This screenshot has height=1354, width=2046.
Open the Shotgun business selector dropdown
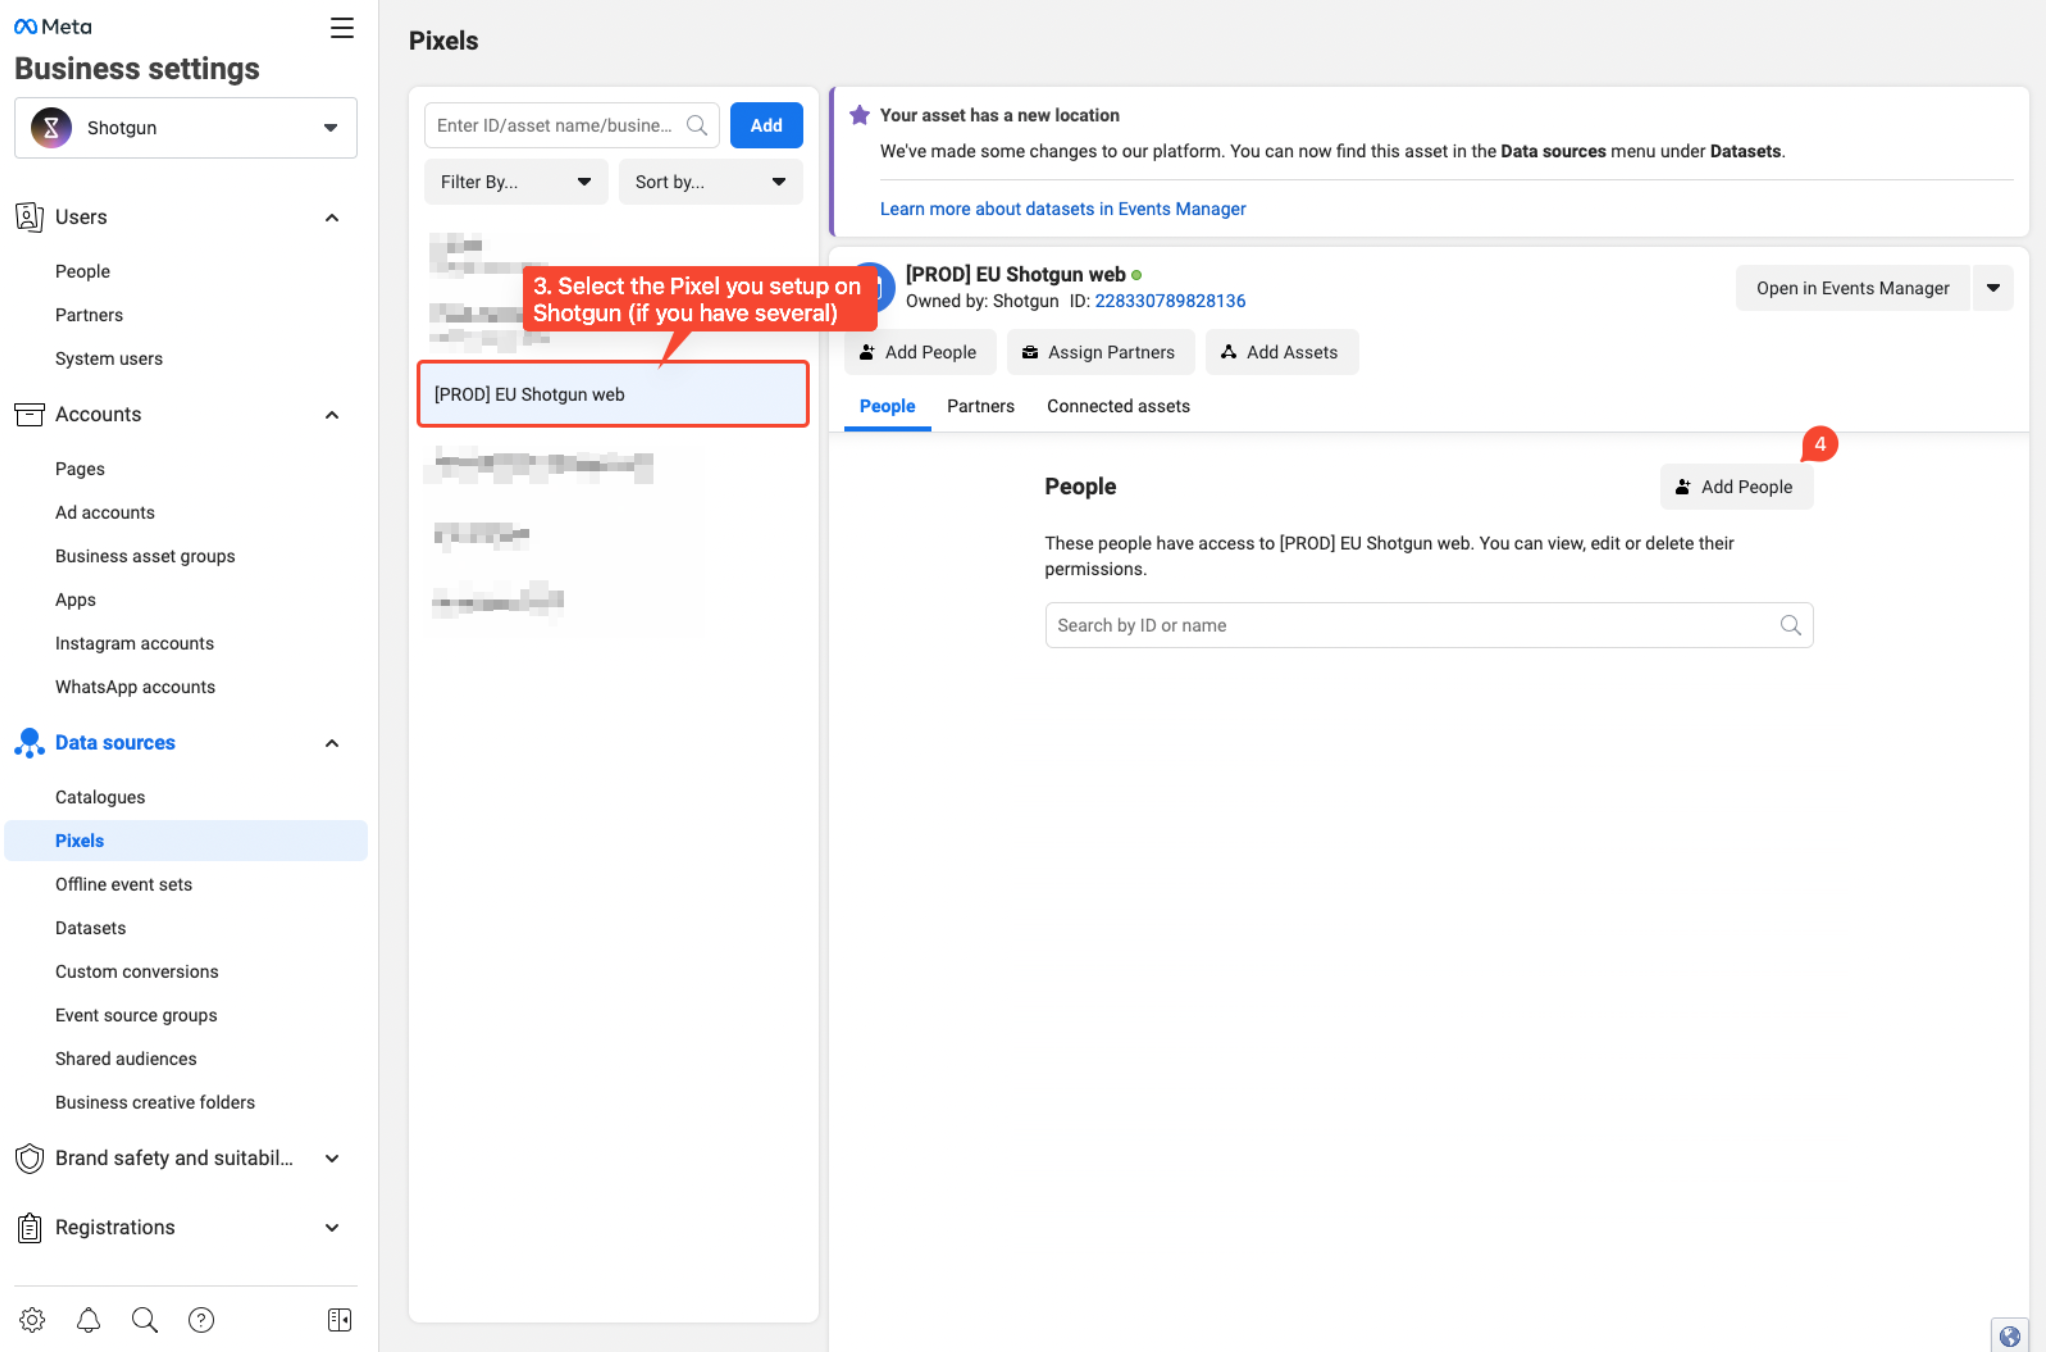tap(186, 128)
